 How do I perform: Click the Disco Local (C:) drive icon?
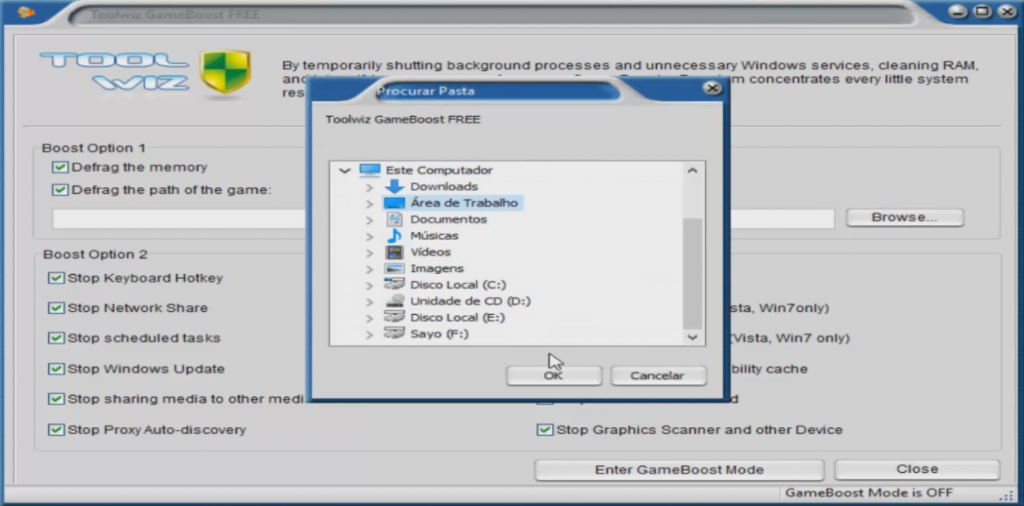point(394,285)
